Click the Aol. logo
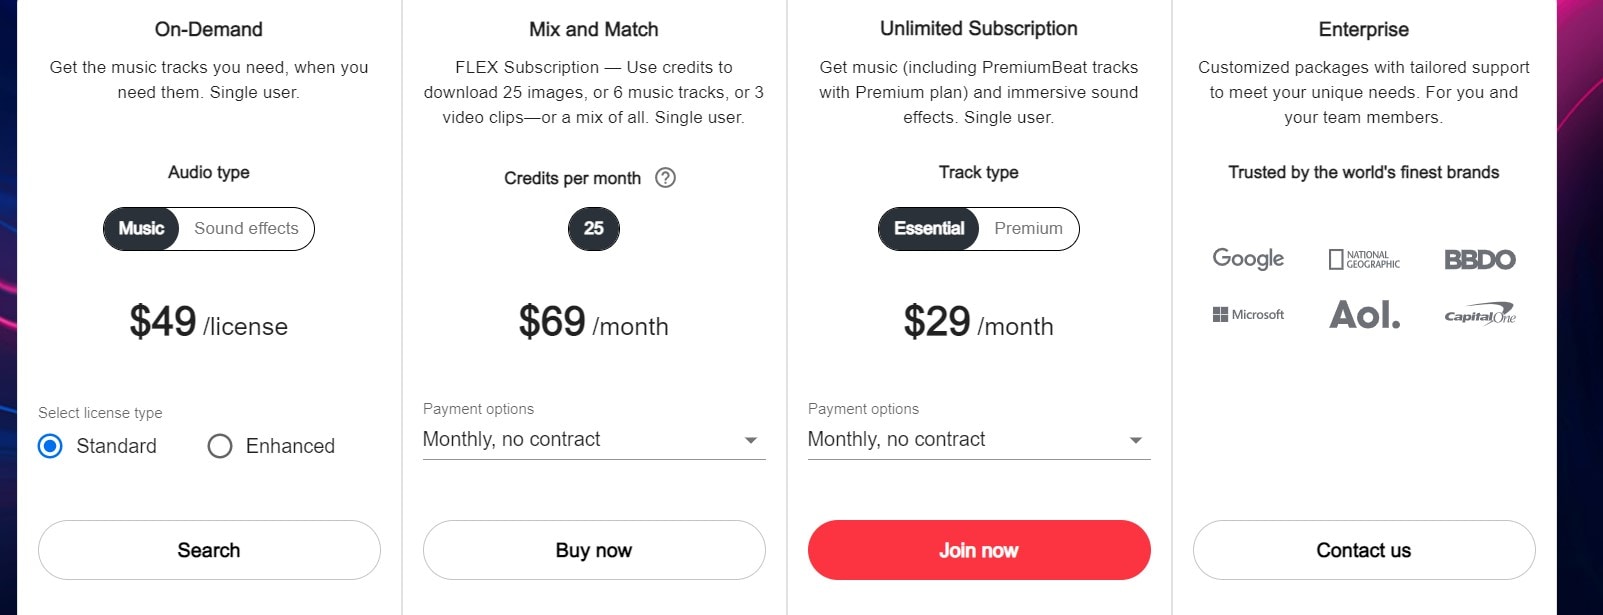 (1364, 315)
